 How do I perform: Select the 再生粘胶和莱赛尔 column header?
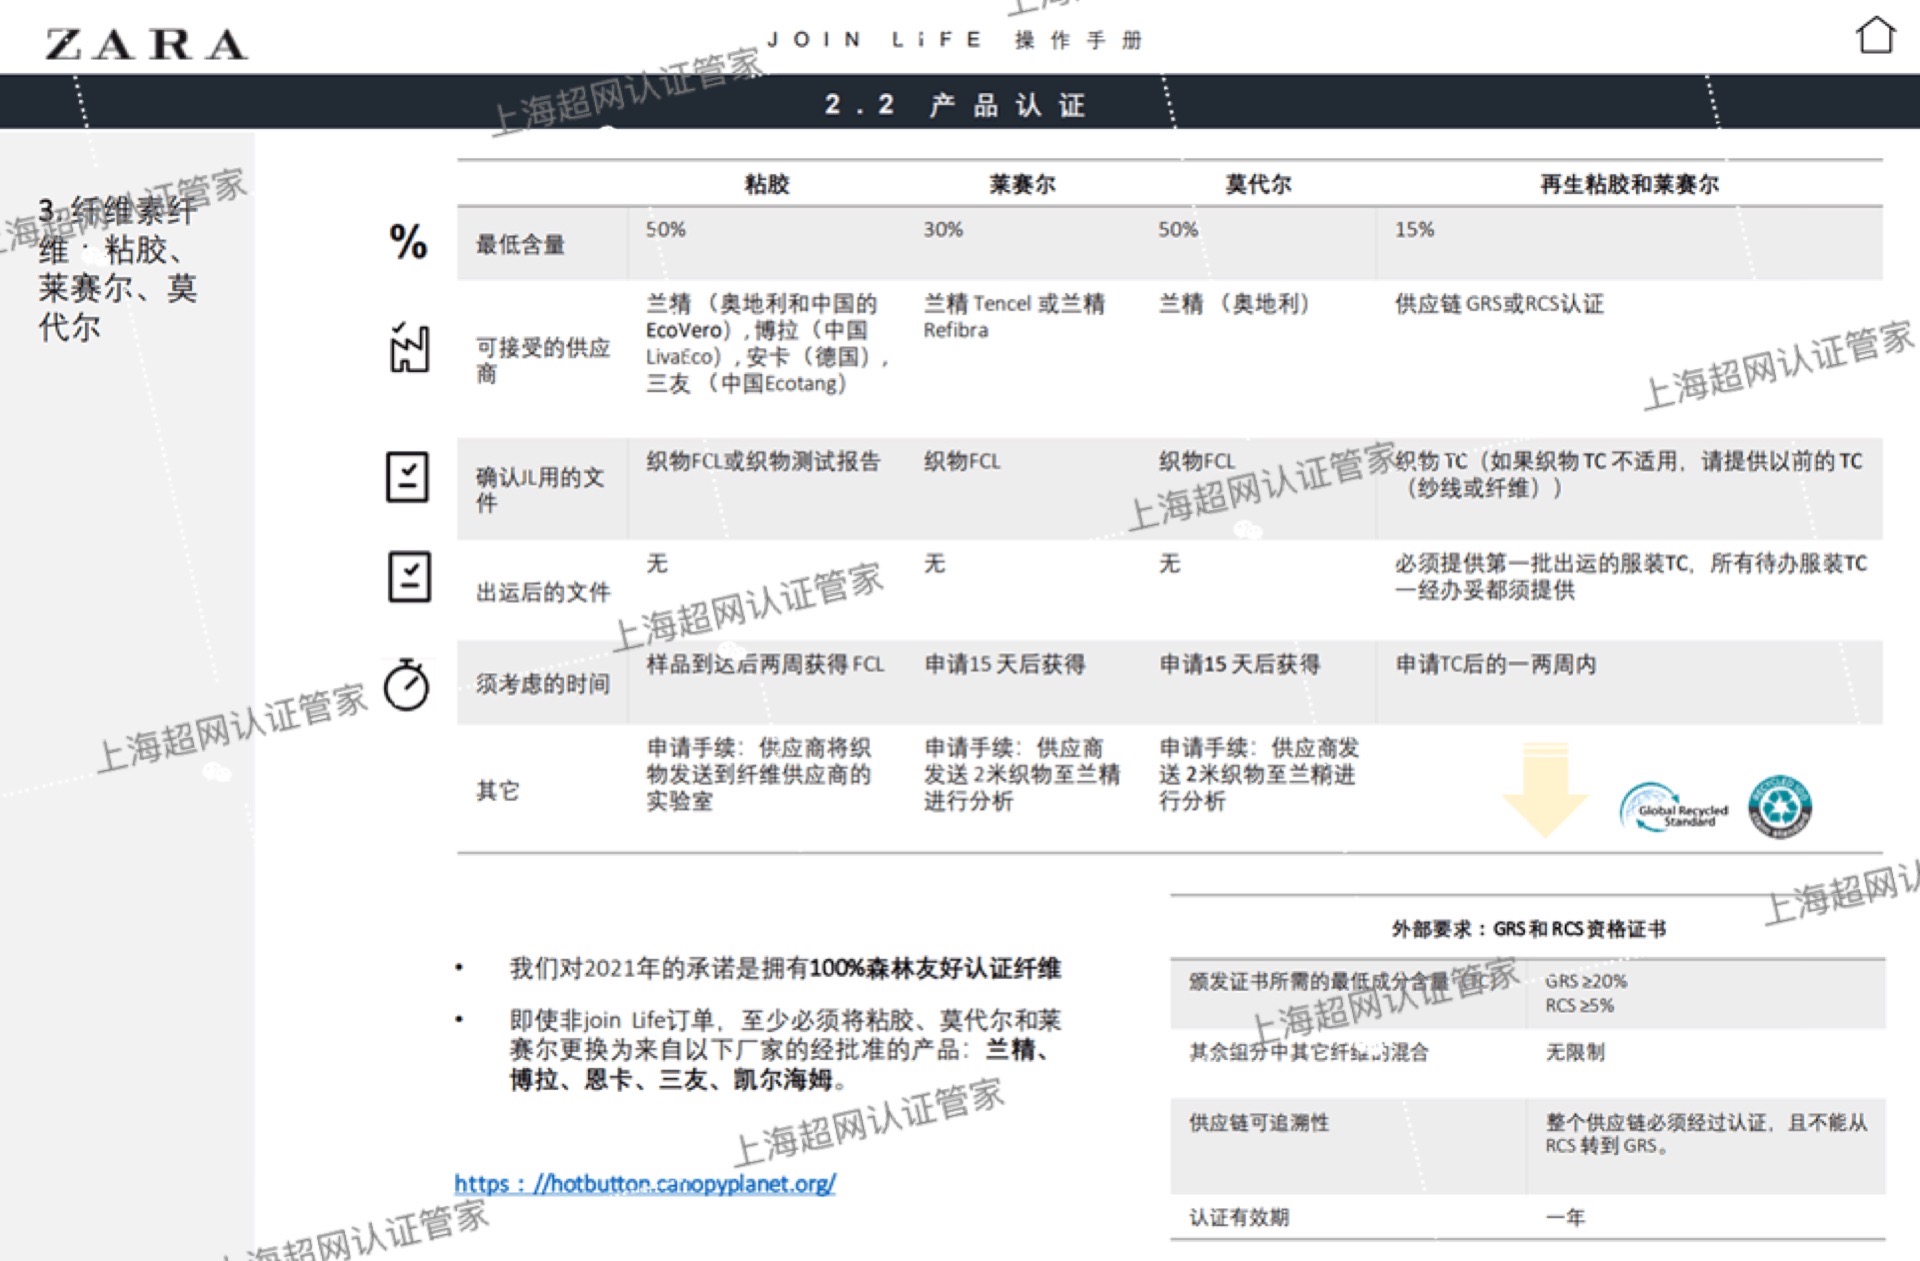pyautogui.click(x=1629, y=184)
